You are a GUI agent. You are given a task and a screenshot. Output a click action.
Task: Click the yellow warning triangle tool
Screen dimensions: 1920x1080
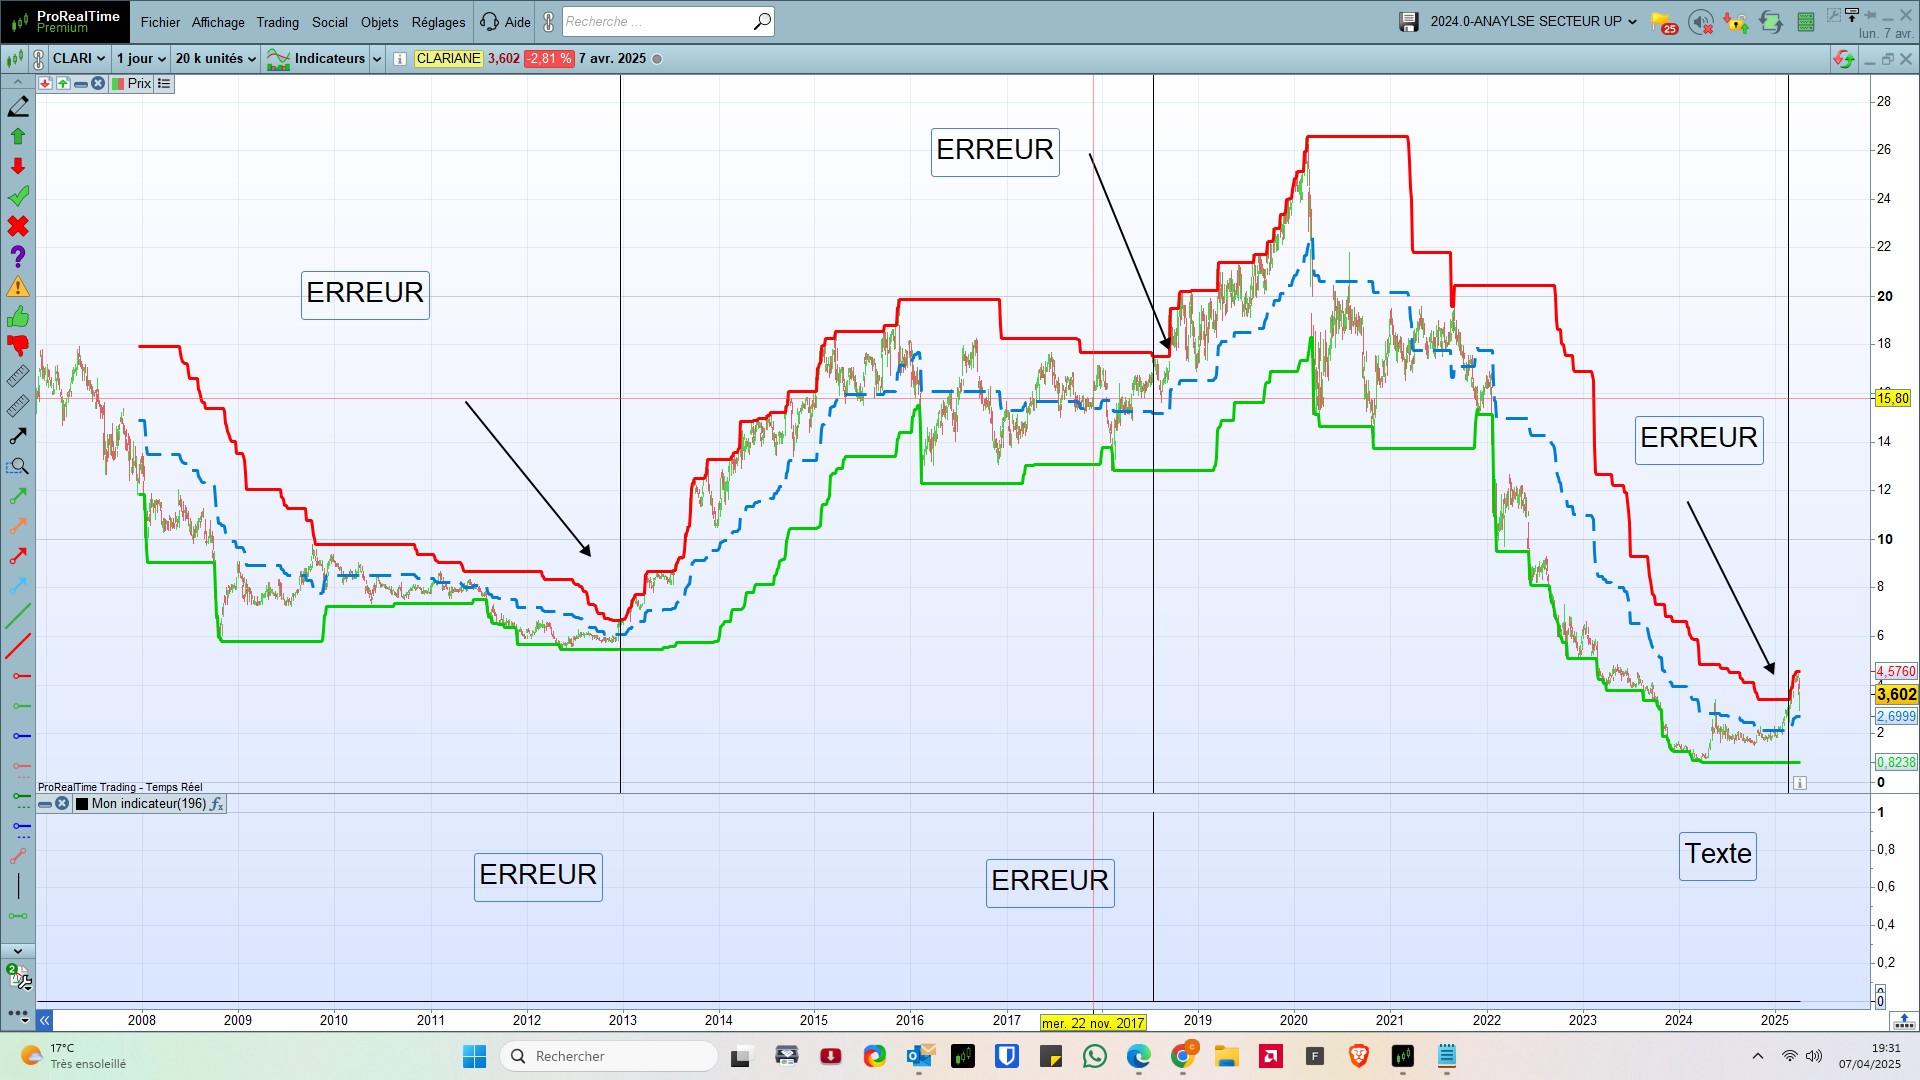coord(18,287)
